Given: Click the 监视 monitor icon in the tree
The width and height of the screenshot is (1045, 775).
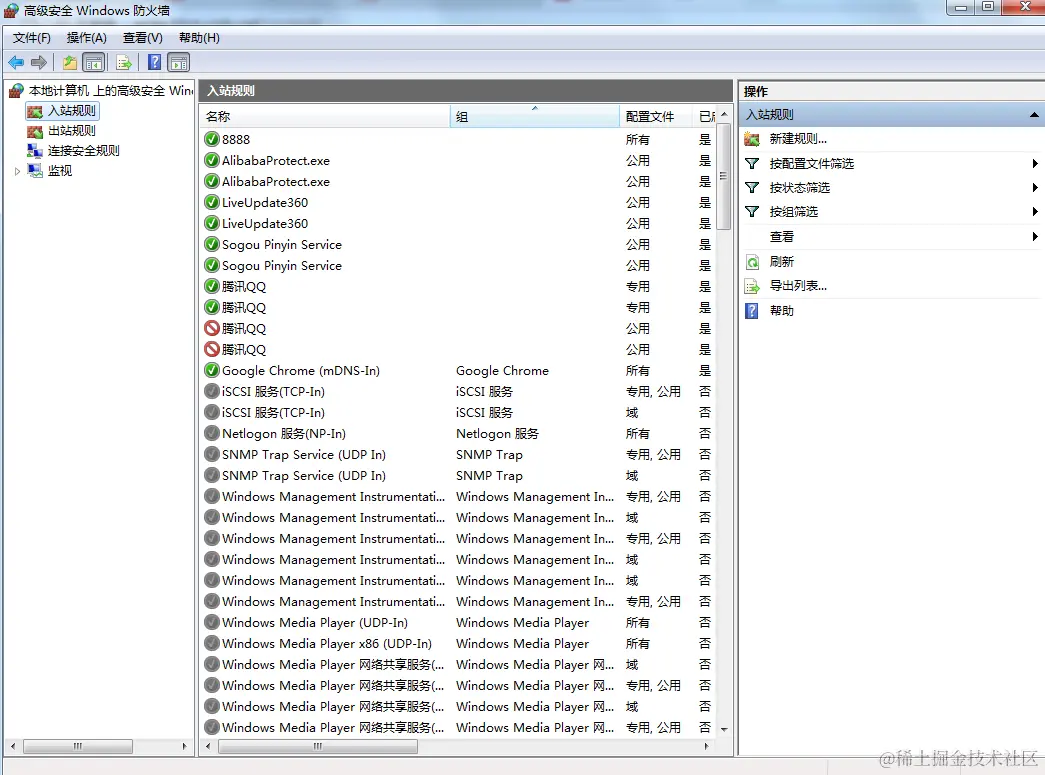Looking at the screenshot, I should click(35, 171).
